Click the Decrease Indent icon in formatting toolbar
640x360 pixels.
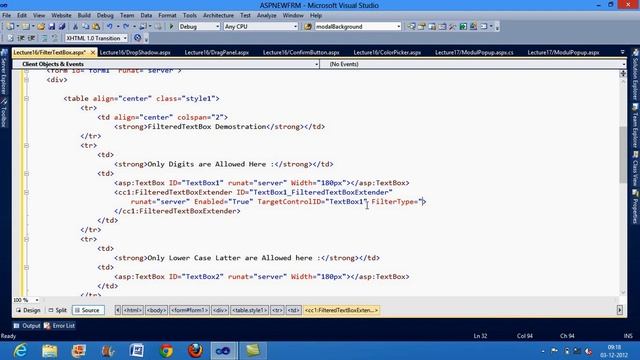coord(21,38)
